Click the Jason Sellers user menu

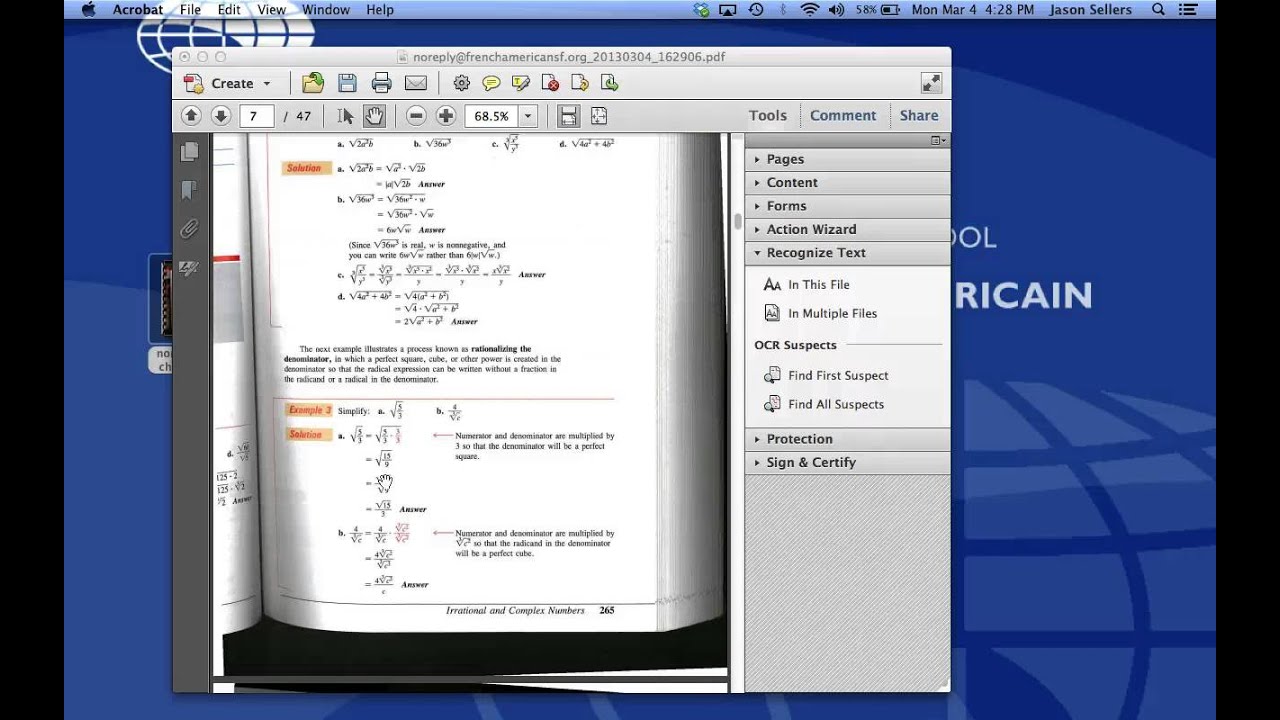(x=1091, y=9)
